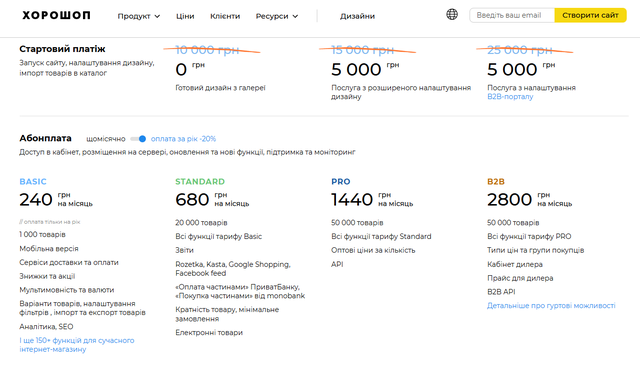The width and height of the screenshot is (640, 365).
Task: Select 'оплата за рік -20%' option
Action: click(x=183, y=139)
